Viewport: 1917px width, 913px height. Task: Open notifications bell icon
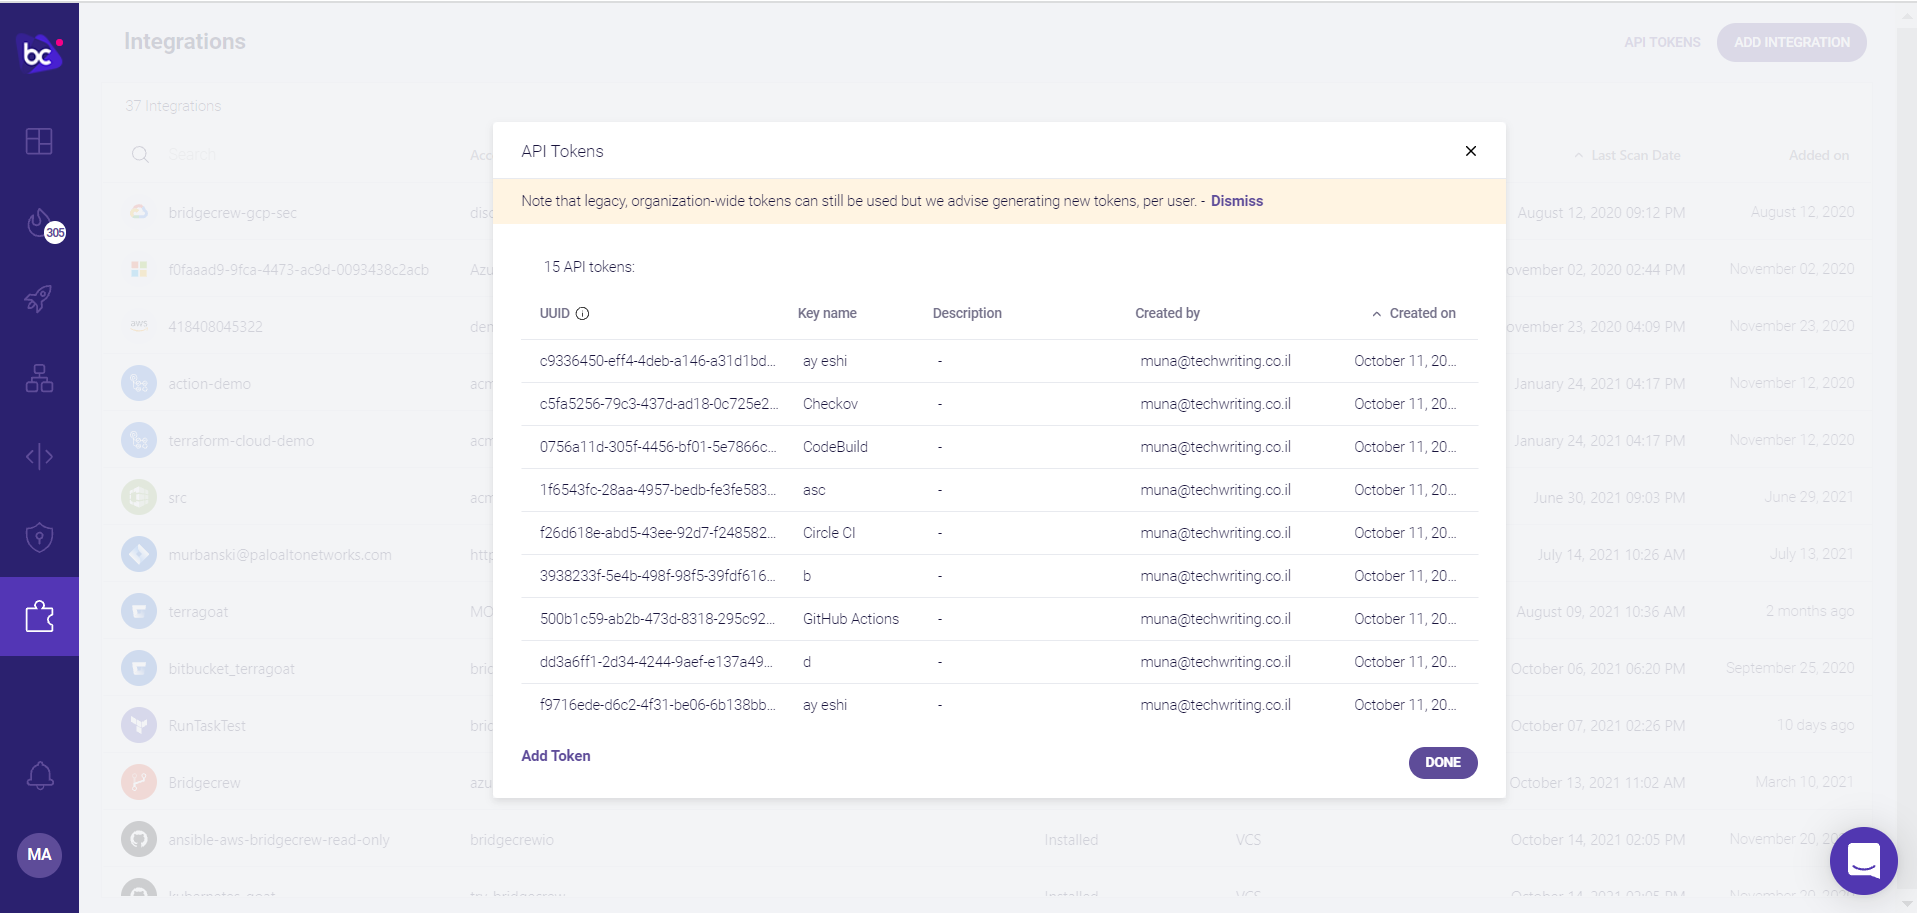tap(39, 775)
